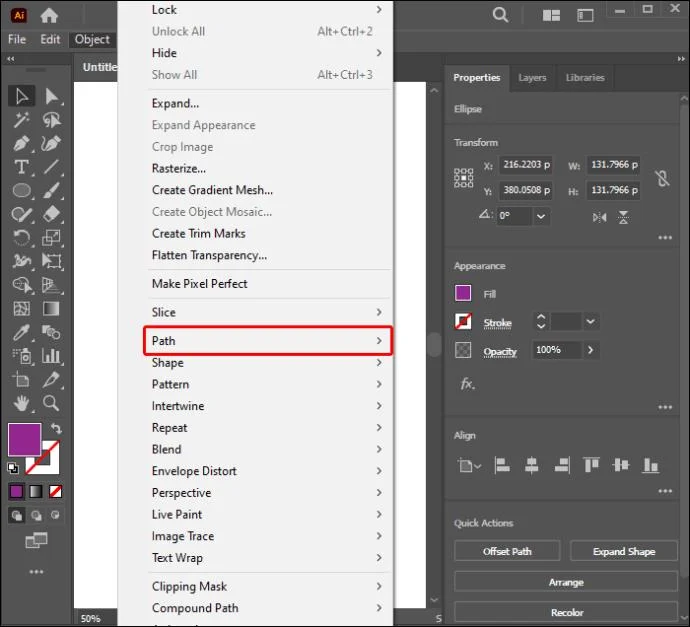Screen dimensions: 690x627
Task: Show more Appearance options
Action: tap(665, 407)
